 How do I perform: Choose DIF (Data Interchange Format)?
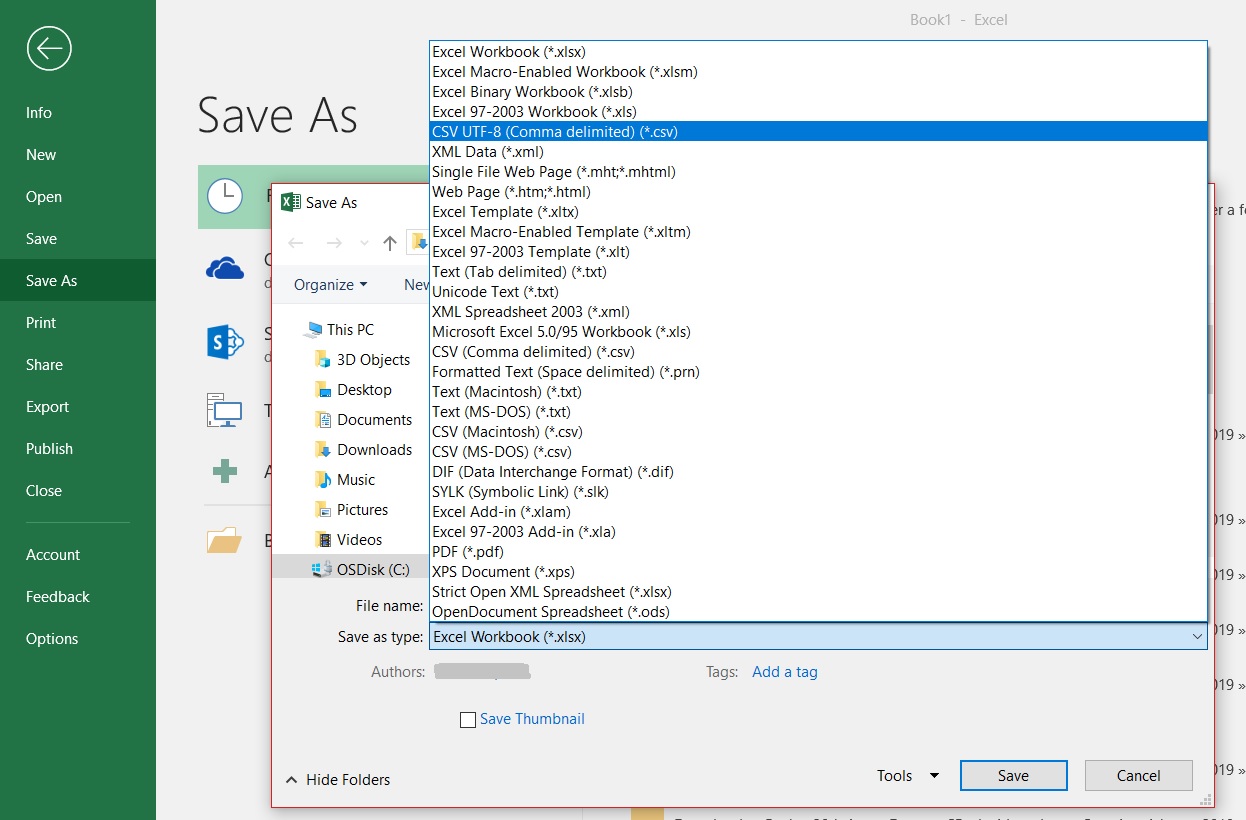pyautogui.click(x=818, y=471)
